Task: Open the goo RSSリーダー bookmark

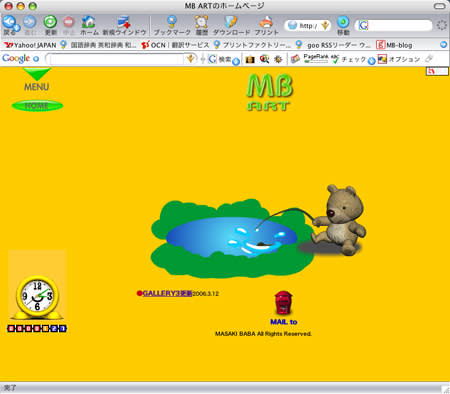Action: 333,45
